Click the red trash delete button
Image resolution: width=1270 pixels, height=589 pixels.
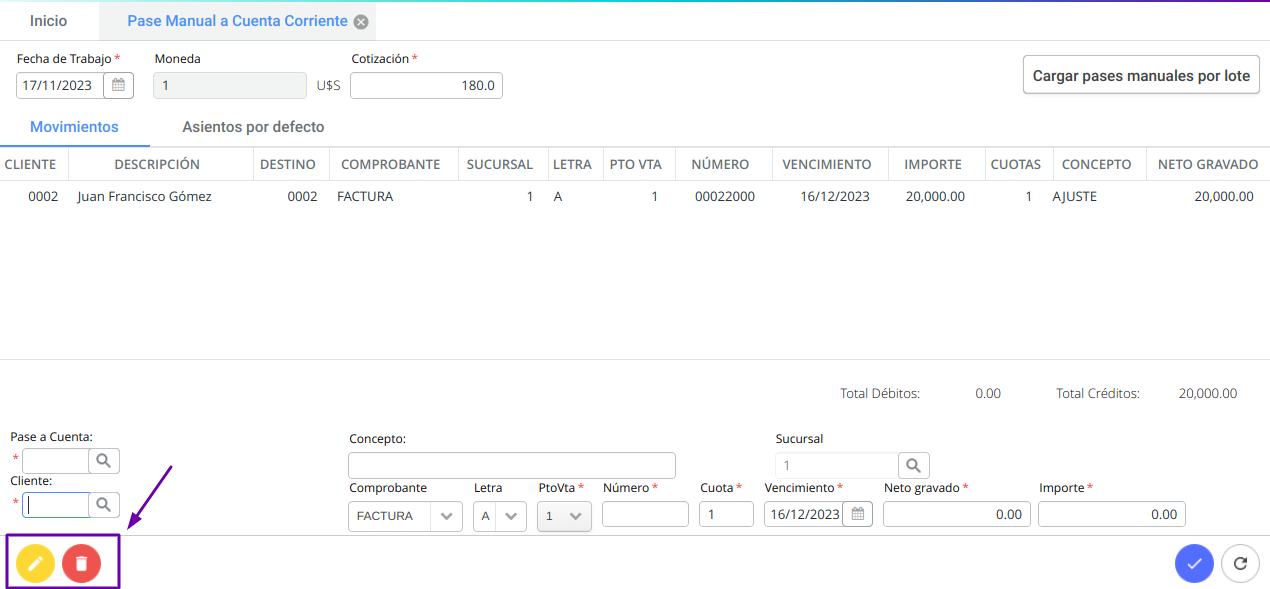[82, 564]
